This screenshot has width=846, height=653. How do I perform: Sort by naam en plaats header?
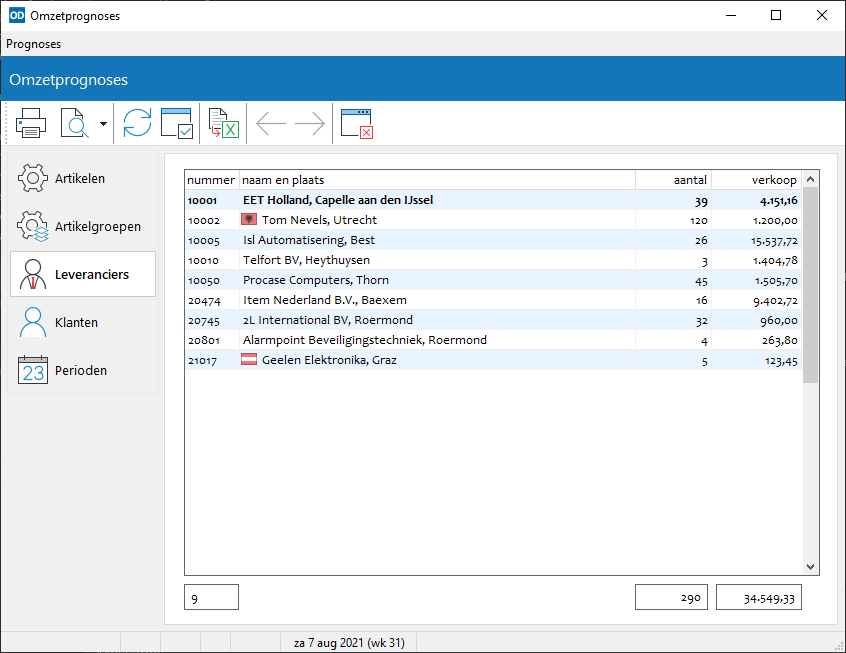pos(437,180)
